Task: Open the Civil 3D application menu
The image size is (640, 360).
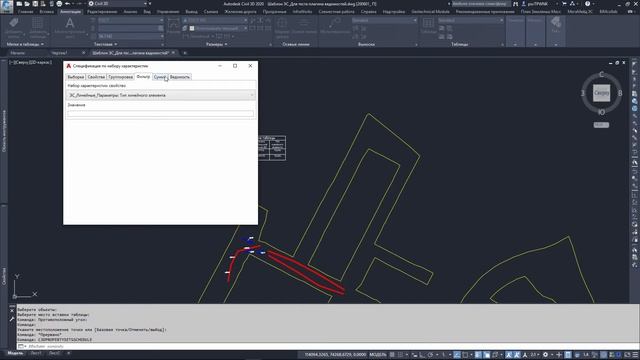Action: [x=7, y=6]
